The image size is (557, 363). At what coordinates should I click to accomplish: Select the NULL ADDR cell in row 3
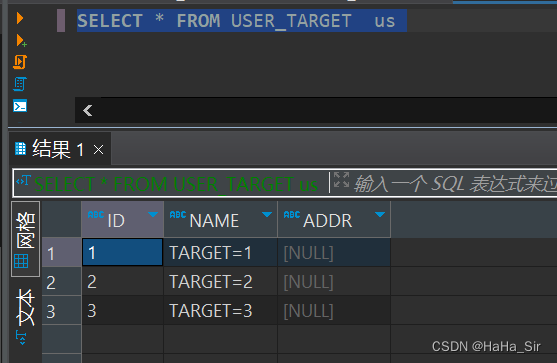click(334, 310)
